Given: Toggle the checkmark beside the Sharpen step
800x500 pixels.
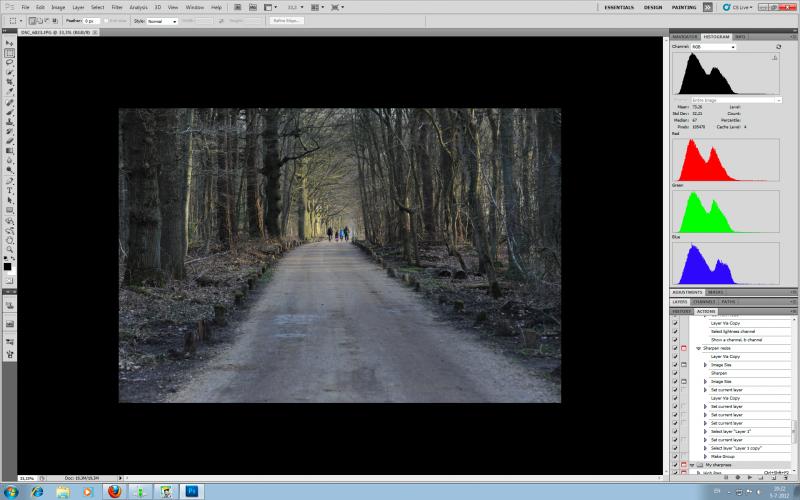Looking at the screenshot, I should click(675, 373).
